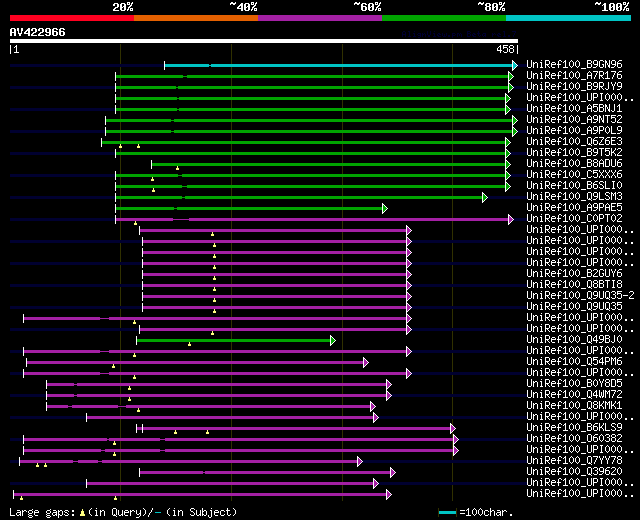Select hit label UniRef100_Q54PM6

(574, 362)
